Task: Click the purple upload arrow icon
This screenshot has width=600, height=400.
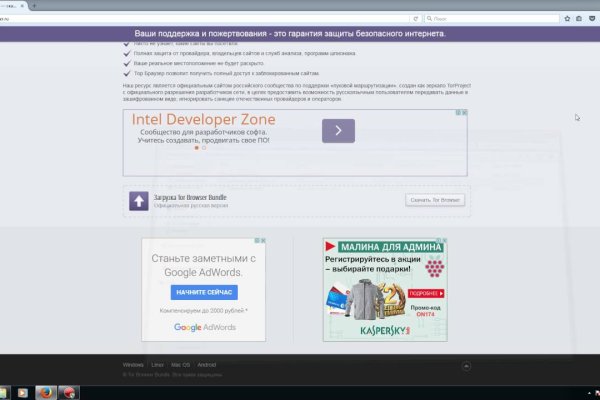Action: pos(139,200)
